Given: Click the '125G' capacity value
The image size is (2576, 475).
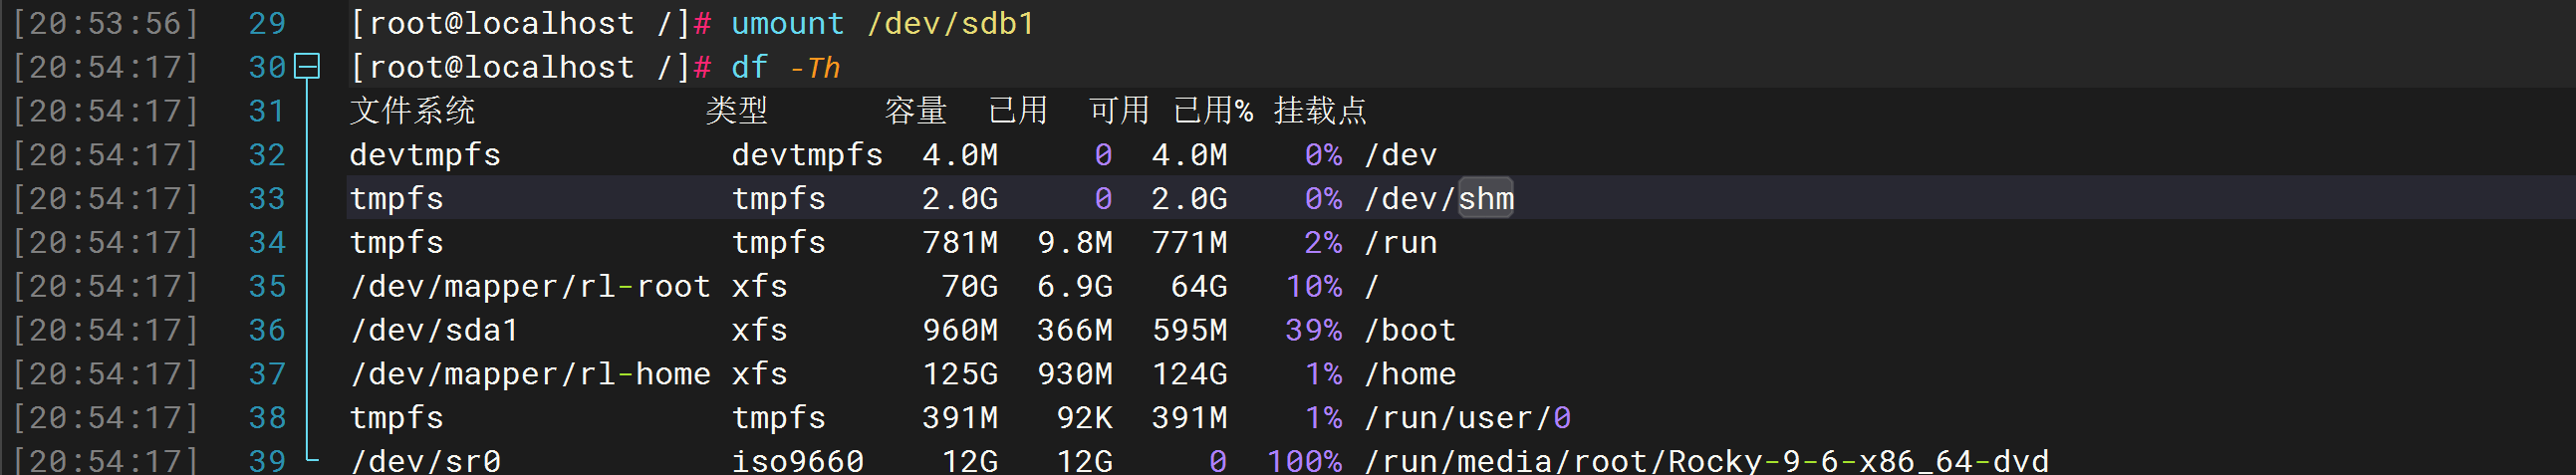Looking at the screenshot, I should [x=960, y=374].
